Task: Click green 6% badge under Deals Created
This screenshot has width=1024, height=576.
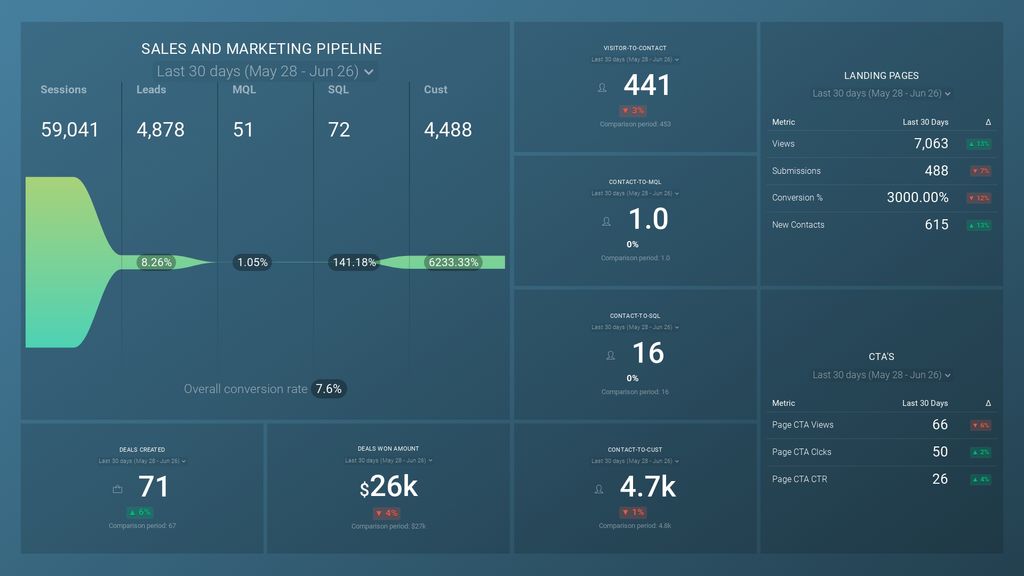Action: (140, 512)
